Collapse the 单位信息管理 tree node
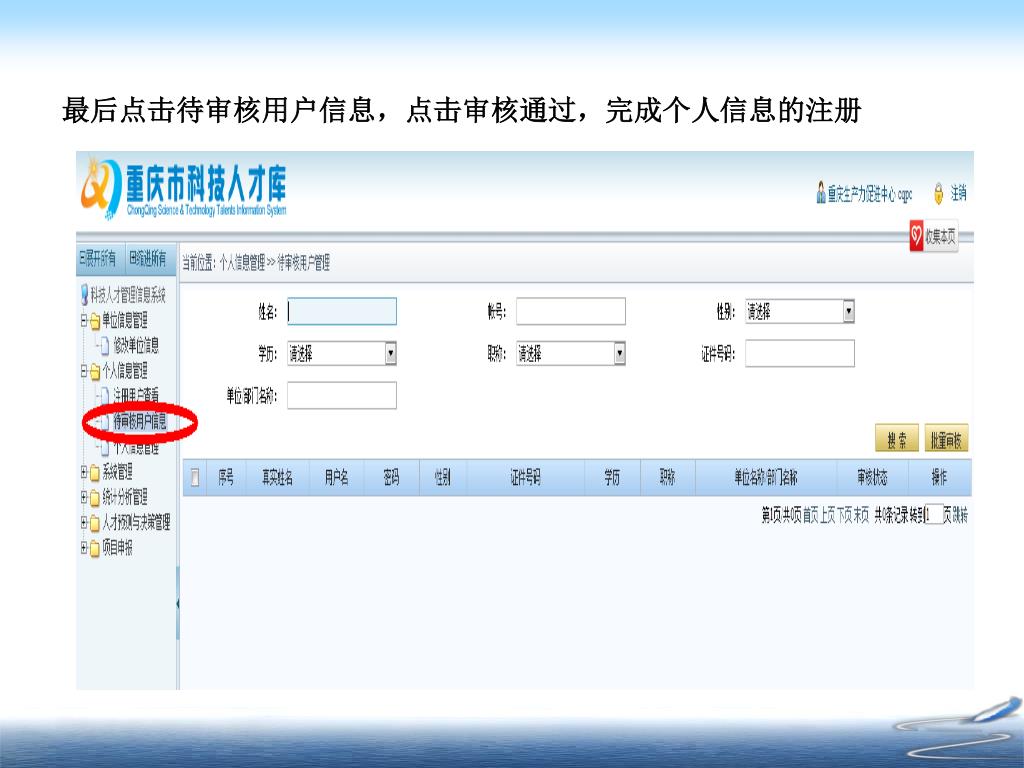Screen dimensions: 1024x768 [84, 320]
